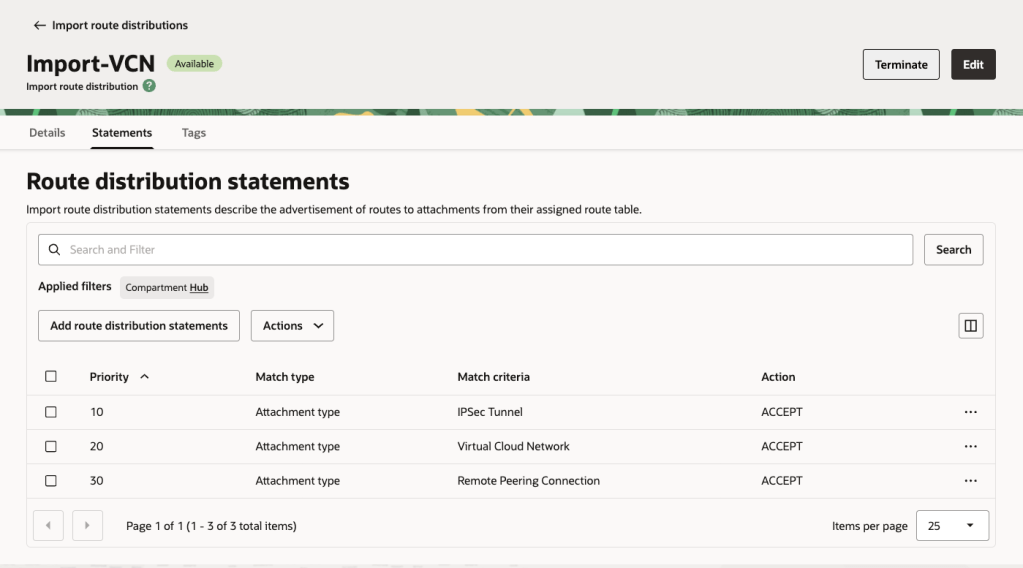Viewport: 1023px width, 568px height.
Task: Sort by Priority column arrow
Action: click(145, 377)
